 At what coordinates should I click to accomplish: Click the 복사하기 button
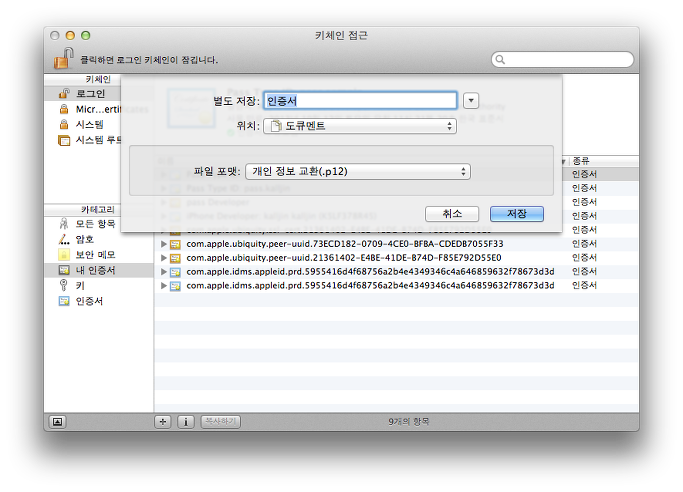pyautogui.click(x=220, y=421)
